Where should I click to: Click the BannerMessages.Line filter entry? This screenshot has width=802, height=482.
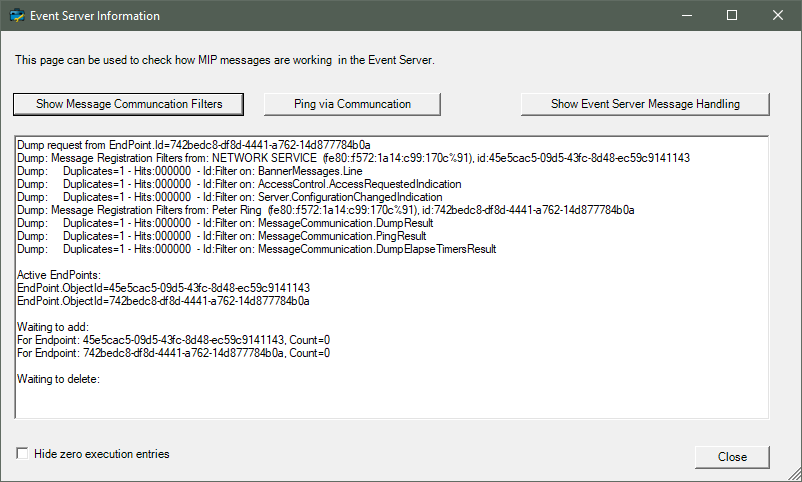pos(190,171)
